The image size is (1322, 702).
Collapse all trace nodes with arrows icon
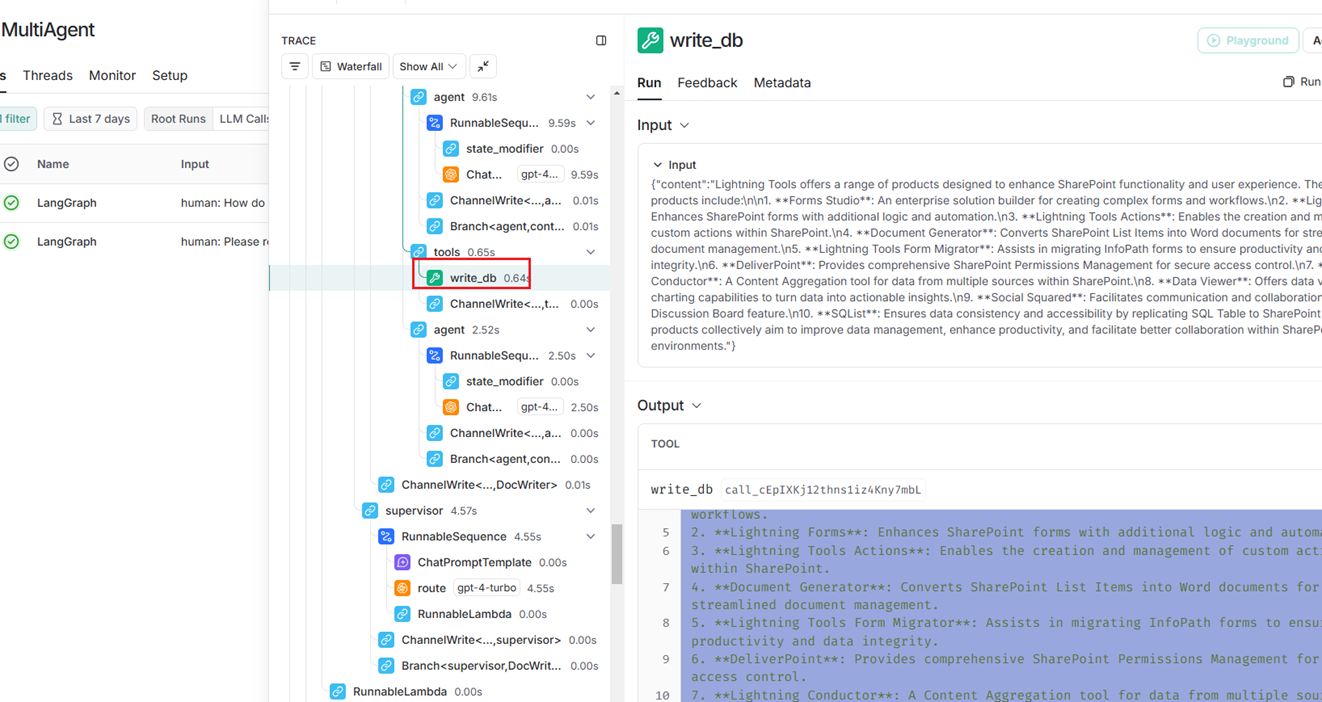(x=483, y=67)
